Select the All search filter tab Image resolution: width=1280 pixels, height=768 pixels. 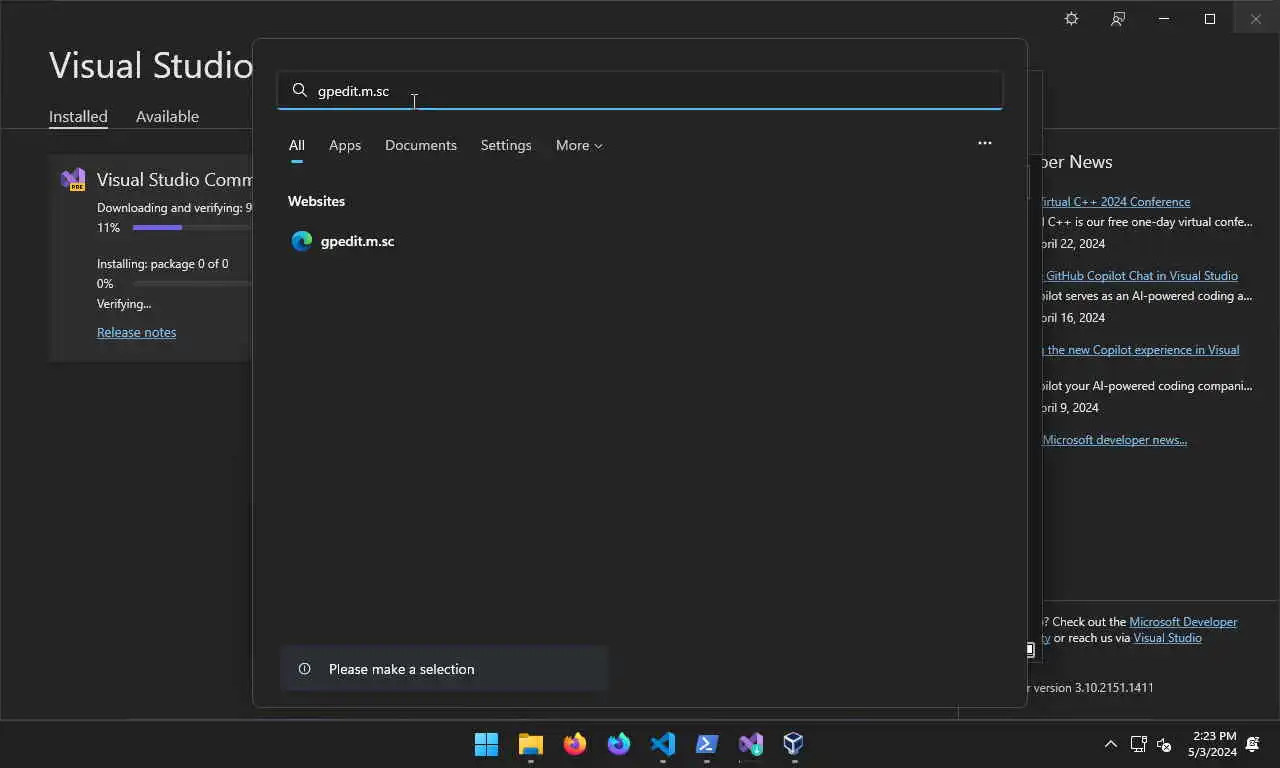coord(297,145)
